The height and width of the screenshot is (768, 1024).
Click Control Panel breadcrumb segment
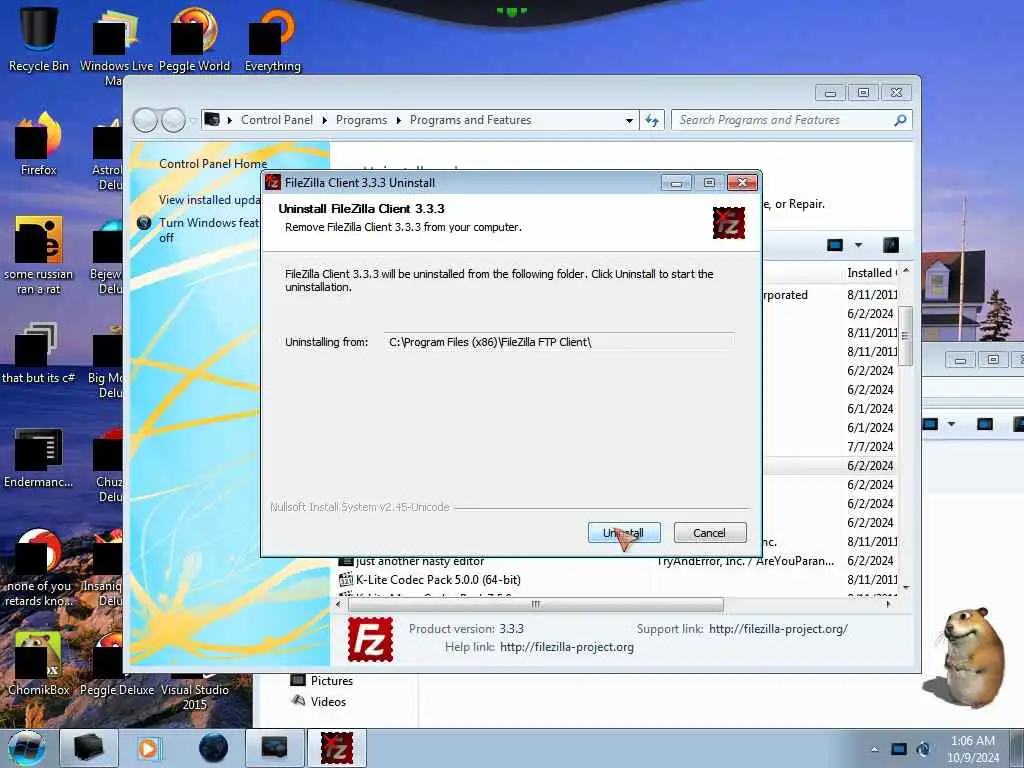[x=277, y=120]
